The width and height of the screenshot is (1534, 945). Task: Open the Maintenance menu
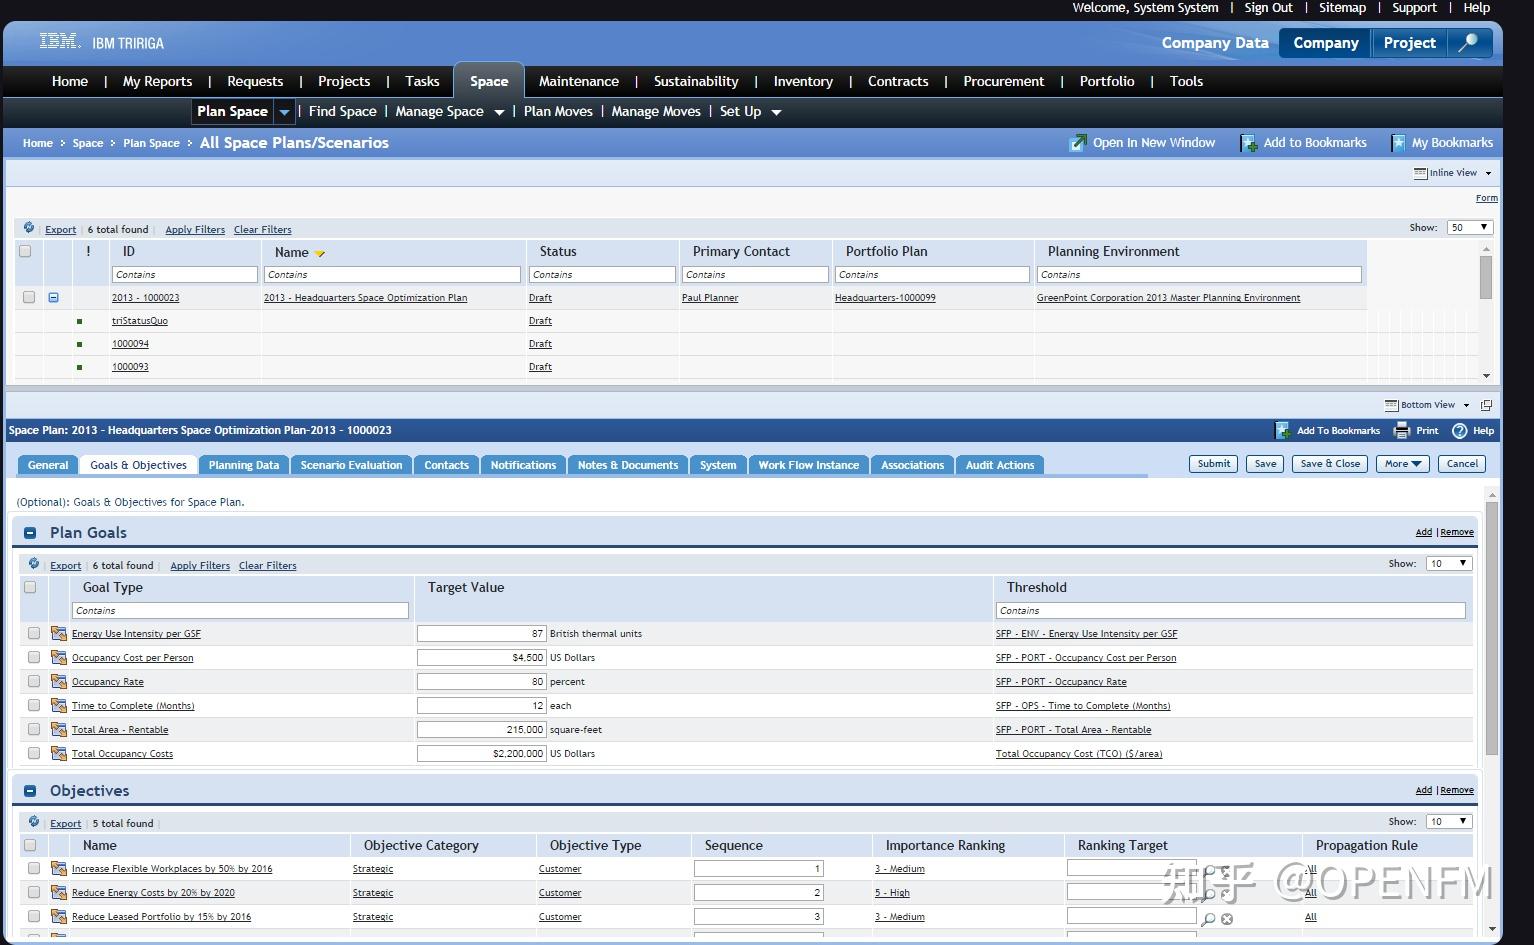pos(578,81)
